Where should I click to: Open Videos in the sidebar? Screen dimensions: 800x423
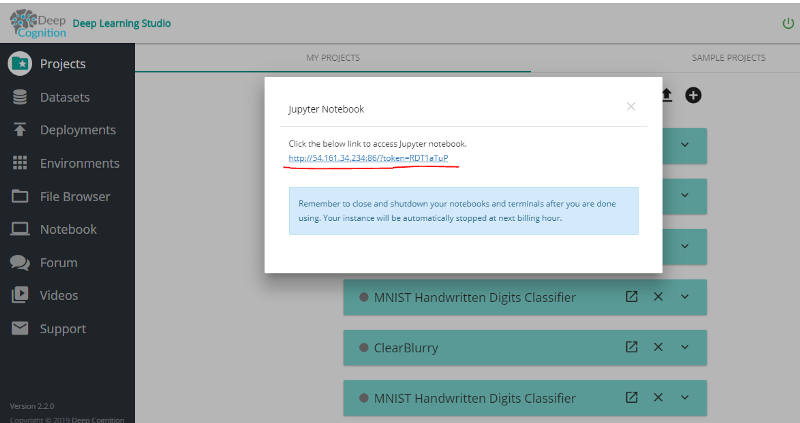[x=45, y=295]
